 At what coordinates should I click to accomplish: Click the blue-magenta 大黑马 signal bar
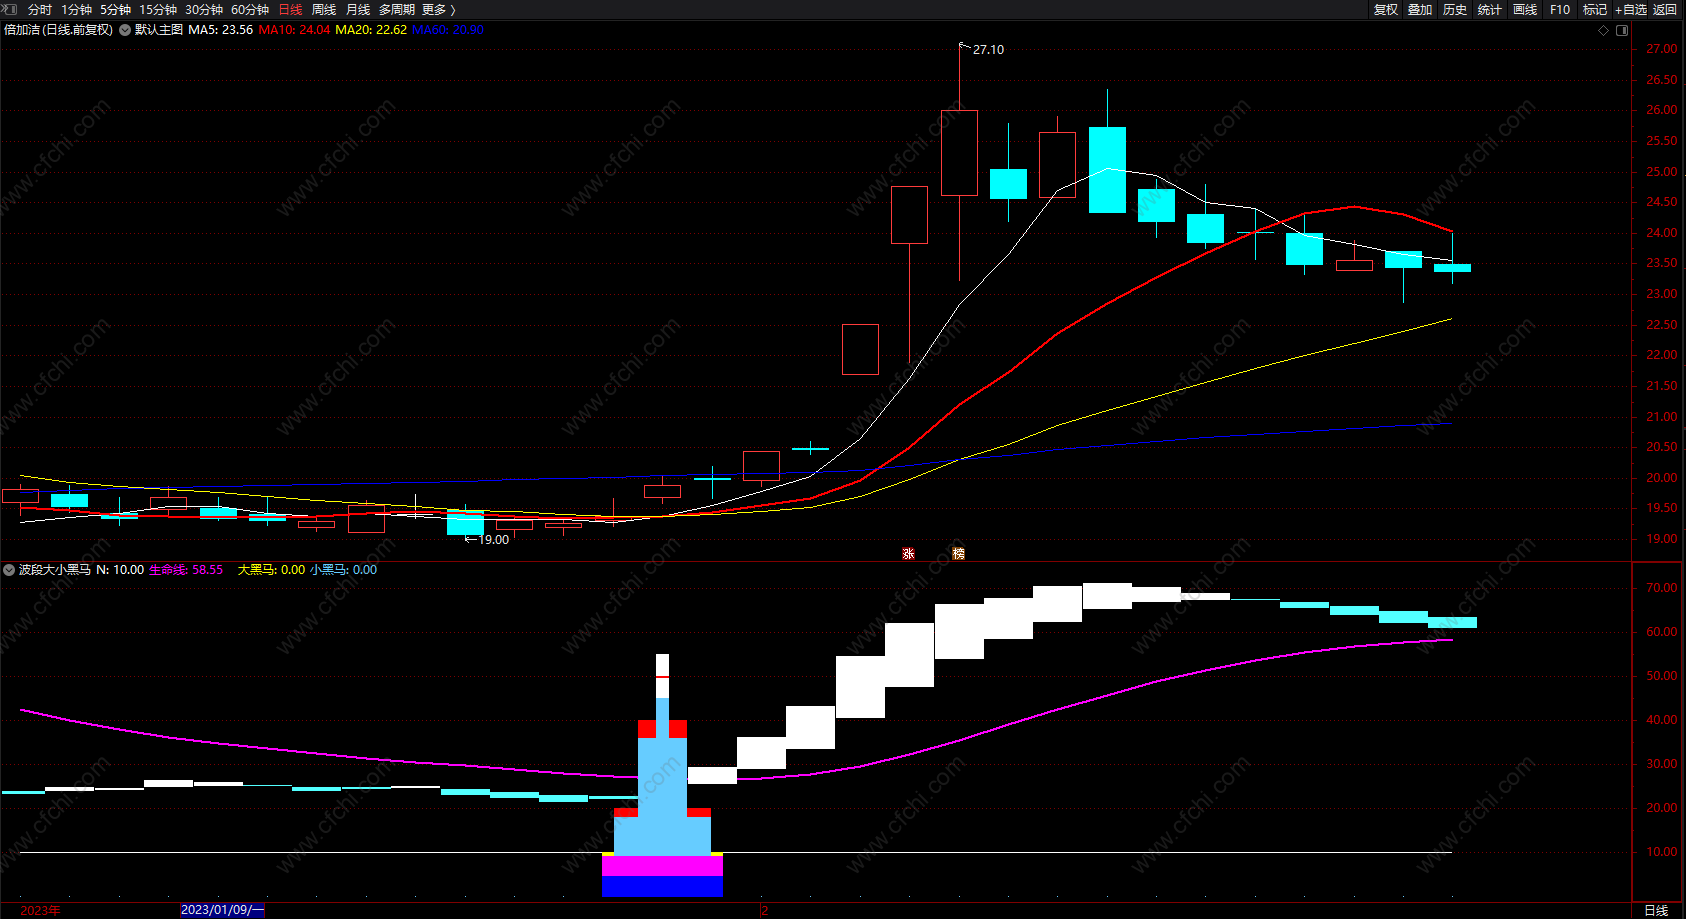[662, 876]
